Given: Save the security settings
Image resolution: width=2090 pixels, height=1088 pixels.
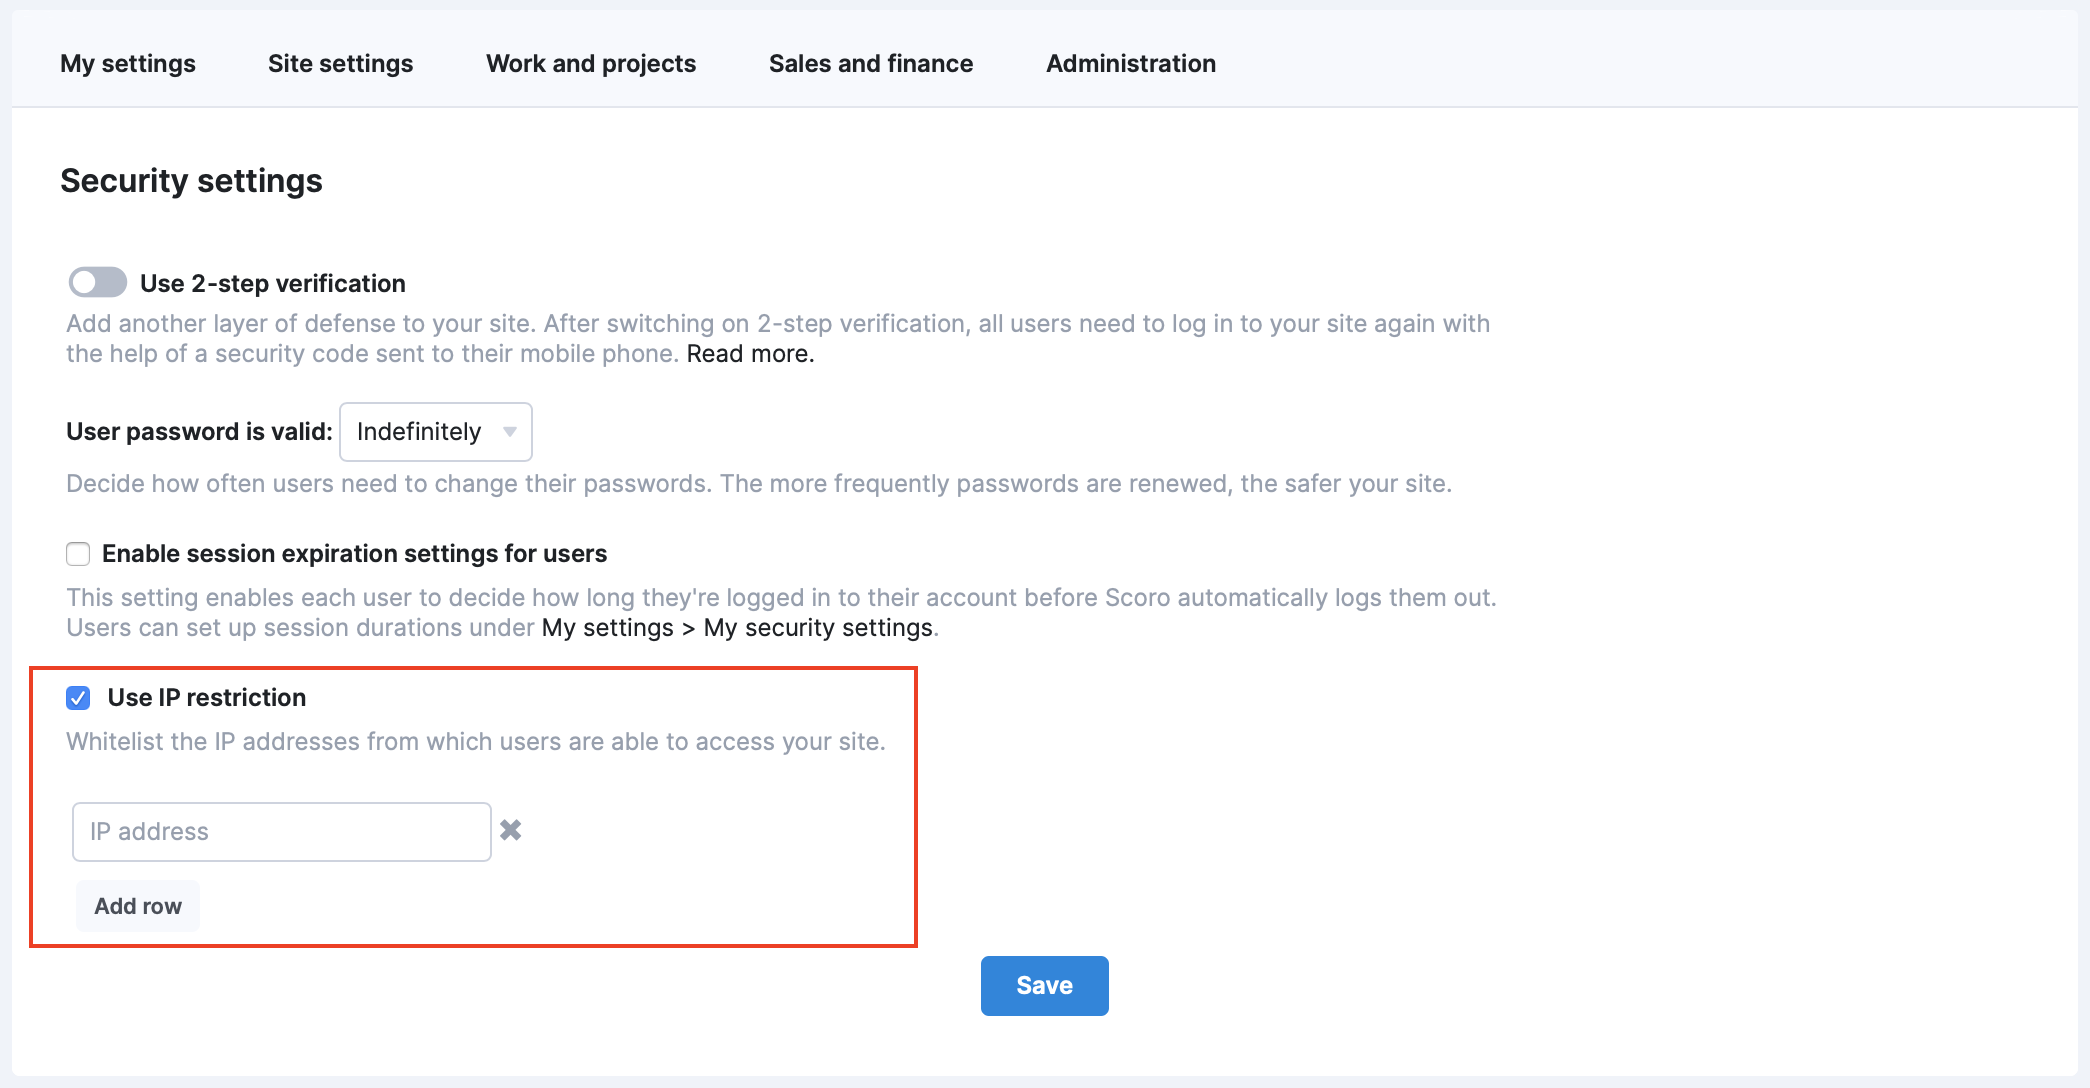Looking at the screenshot, I should 1044,986.
